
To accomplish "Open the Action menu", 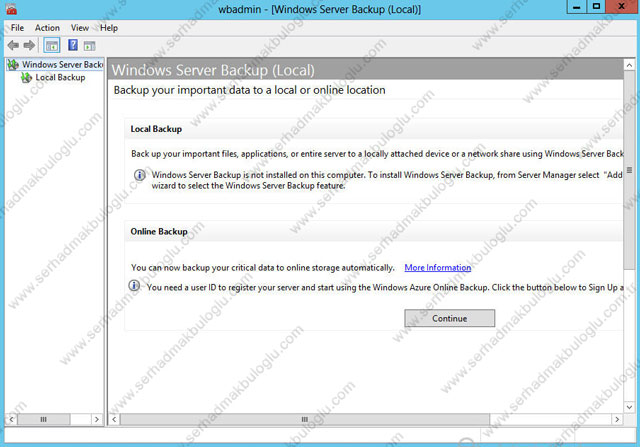I will pyautogui.click(x=47, y=28).
